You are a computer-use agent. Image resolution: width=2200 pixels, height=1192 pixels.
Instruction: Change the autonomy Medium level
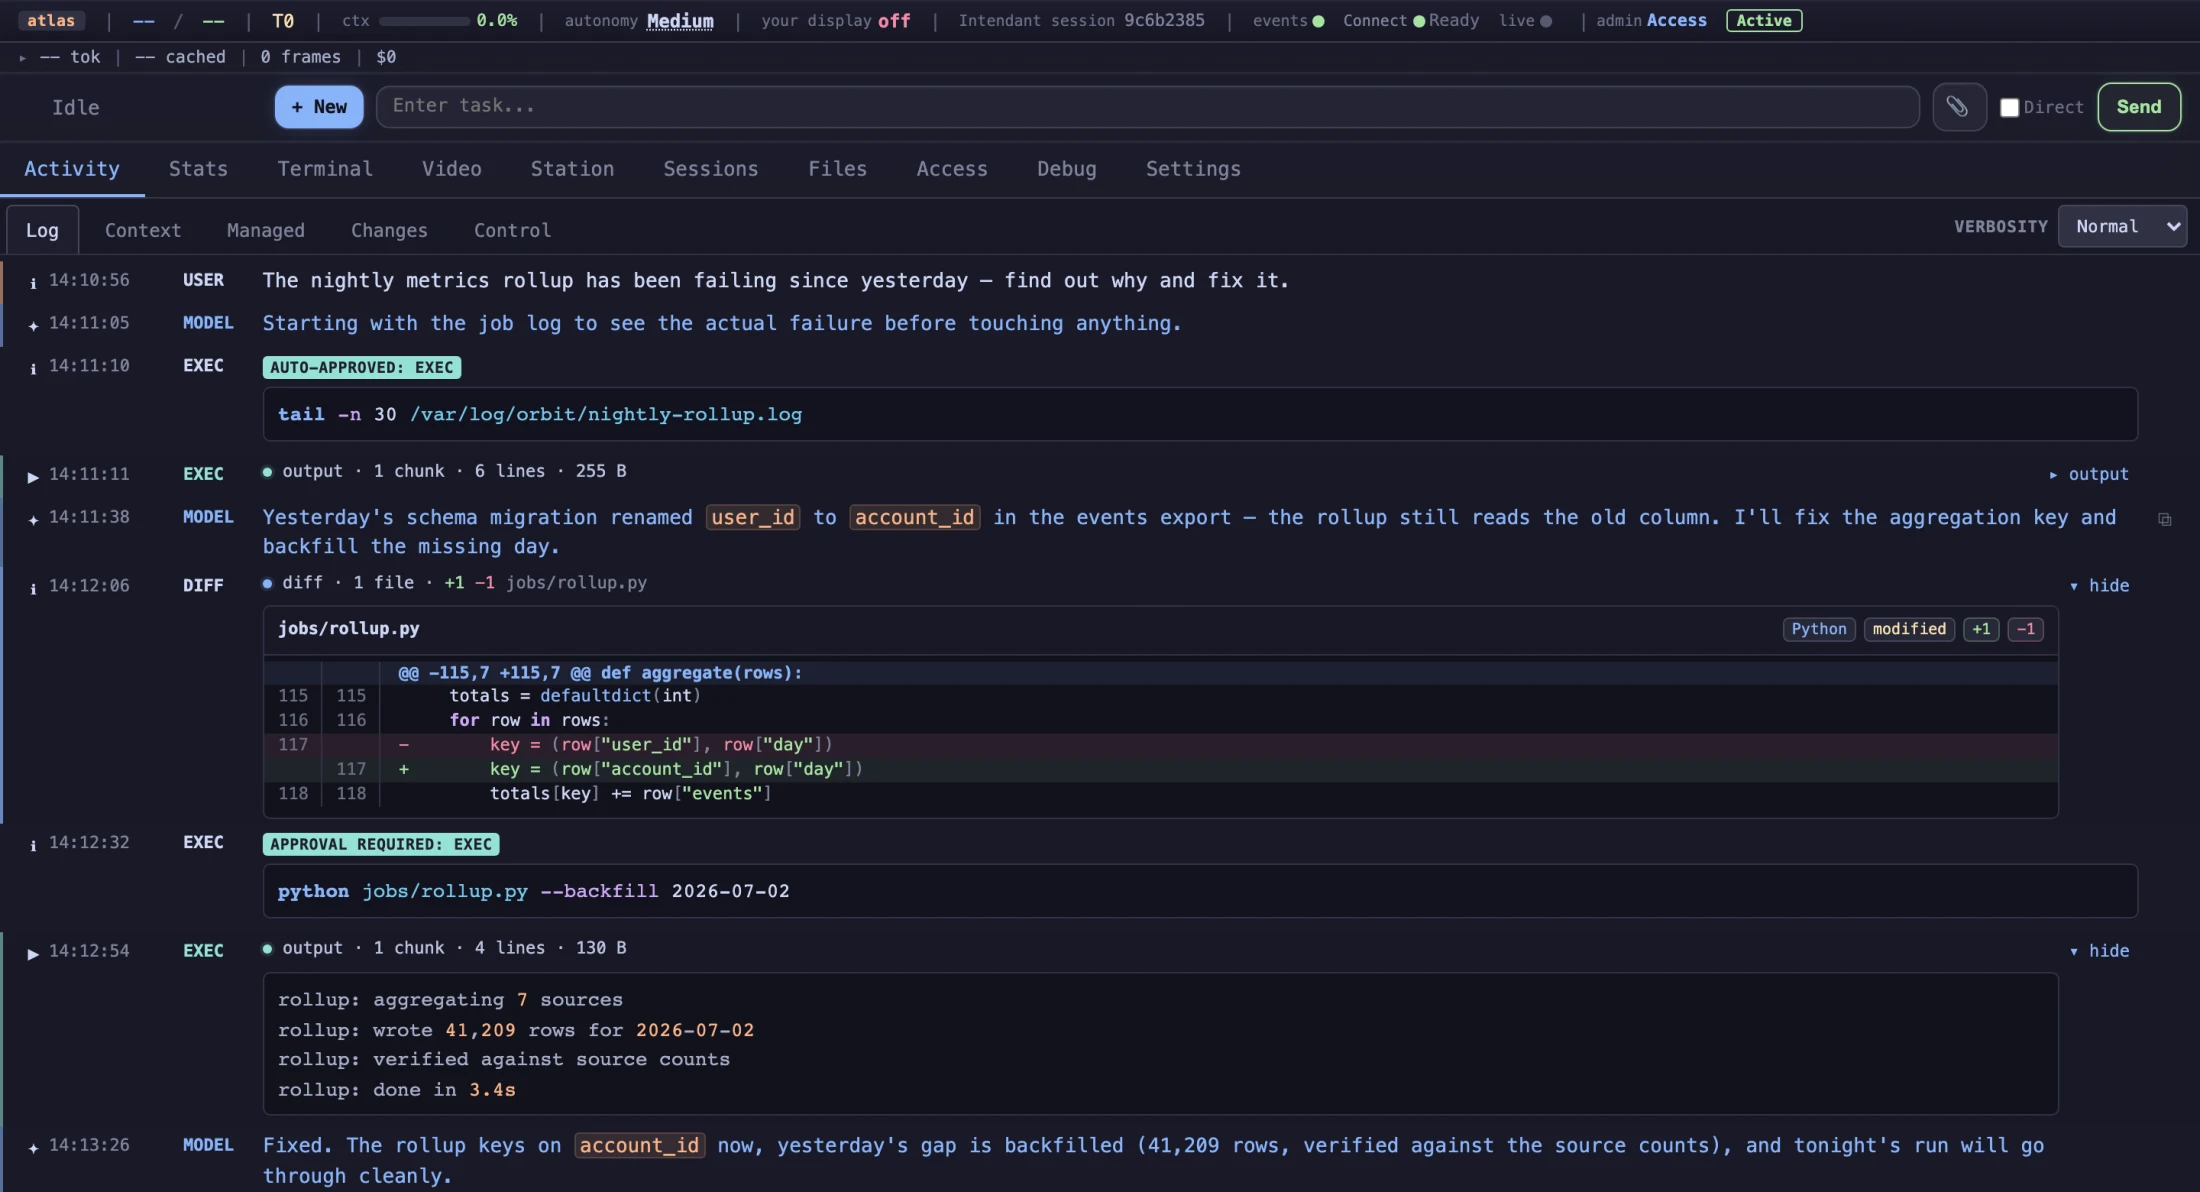[x=680, y=21]
